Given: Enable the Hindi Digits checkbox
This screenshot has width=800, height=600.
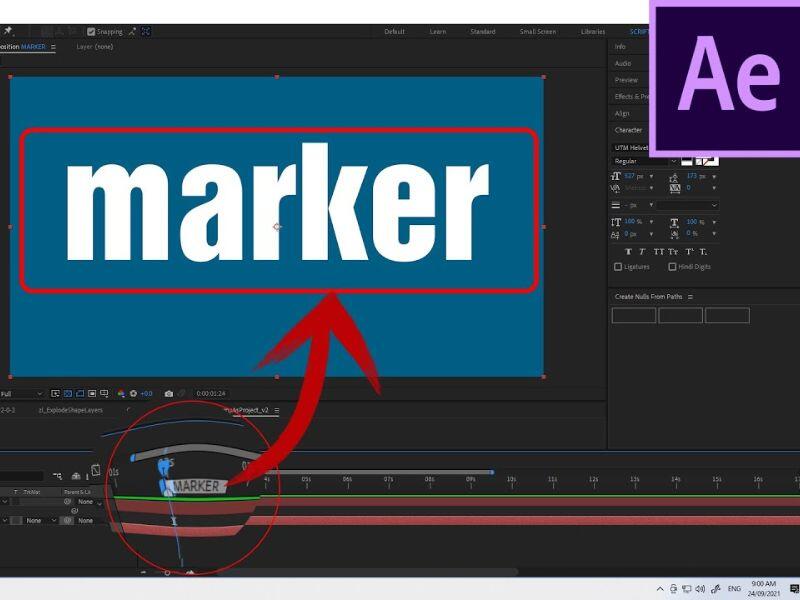Looking at the screenshot, I should pyautogui.click(x=671, y=267).
